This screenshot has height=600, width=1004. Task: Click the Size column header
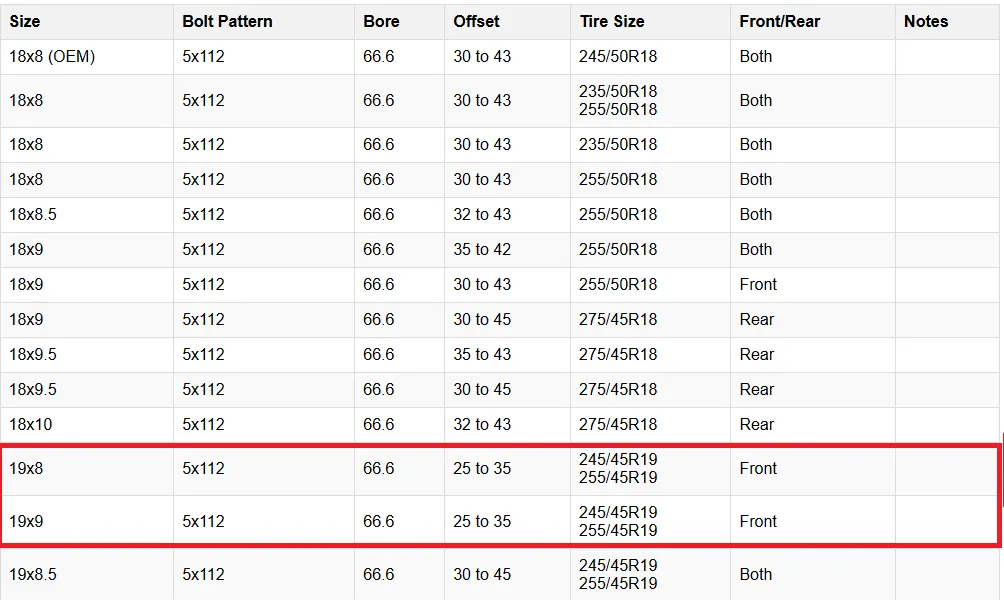tap(26, 21)
